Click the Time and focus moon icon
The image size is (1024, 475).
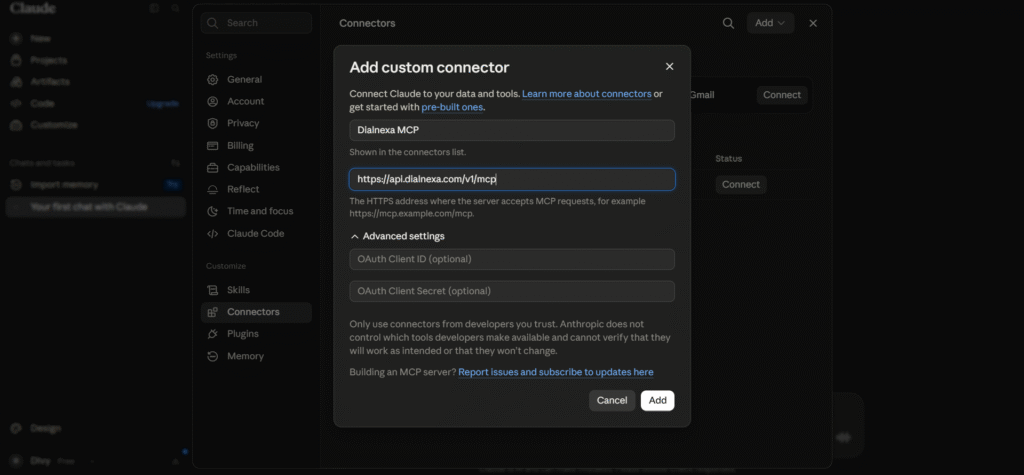[x=212, y=211]
